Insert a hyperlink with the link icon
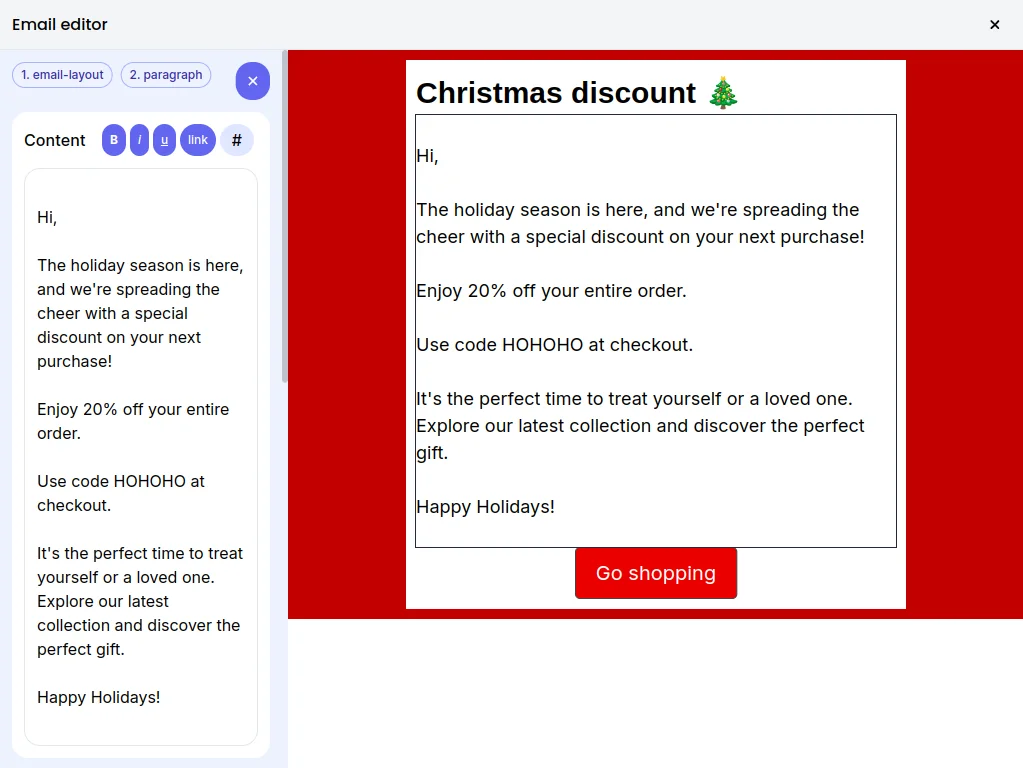The height and width of the screenshot is (768, 1023). click(197, 140)
